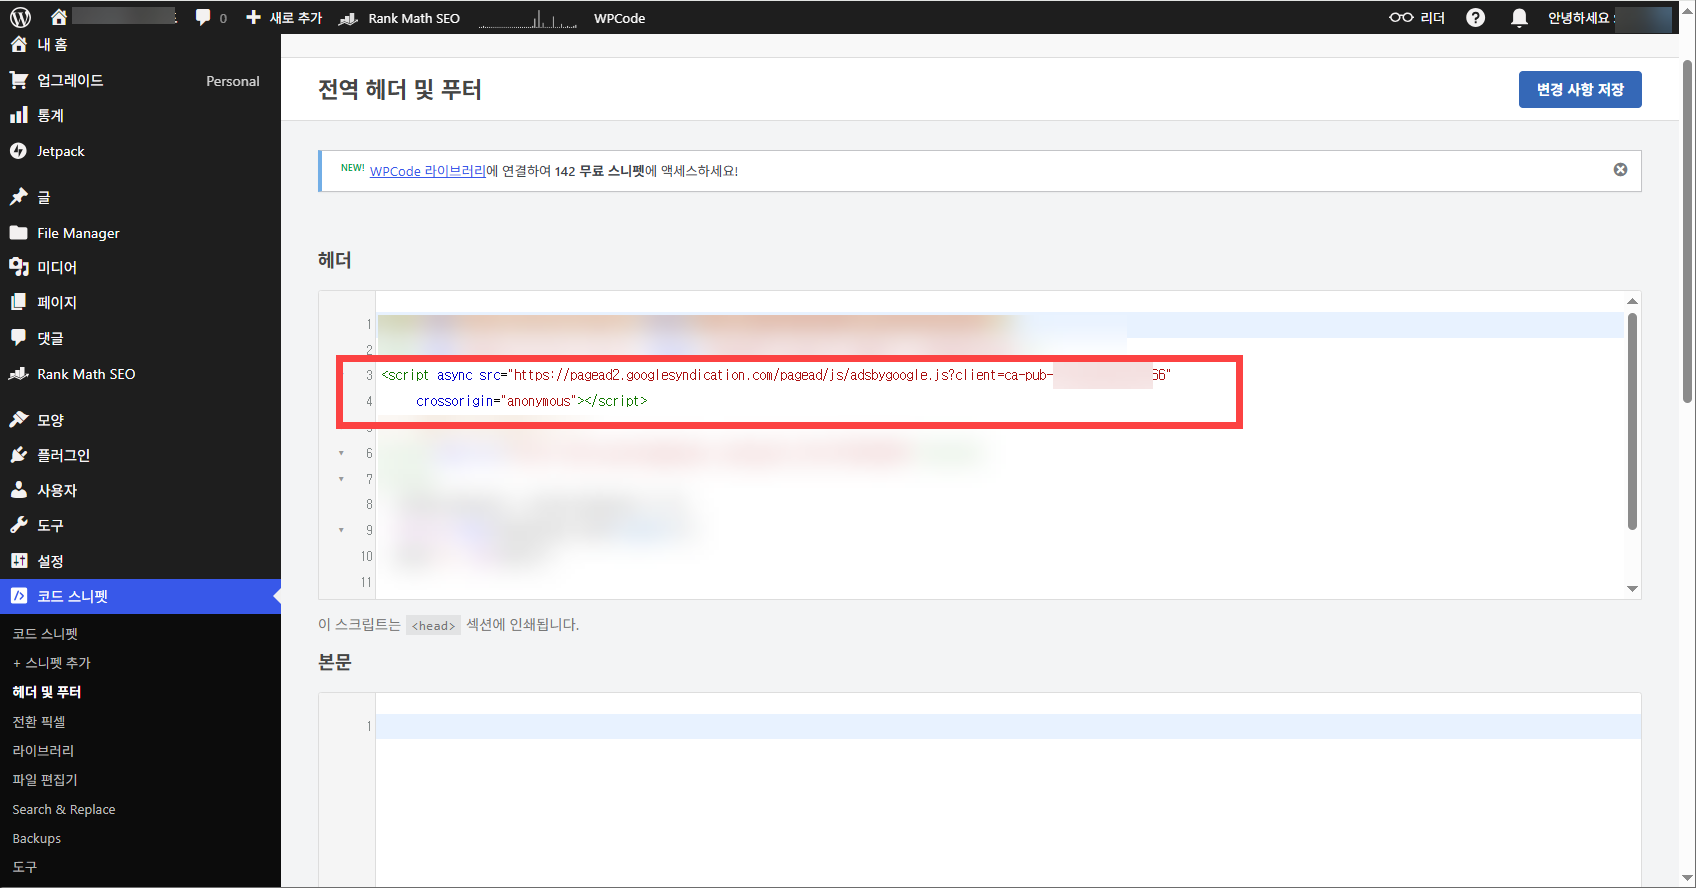The image size is (1696, 888).
Task: Click the stats sparkline graph in admin bar
Action: point(528,18)
